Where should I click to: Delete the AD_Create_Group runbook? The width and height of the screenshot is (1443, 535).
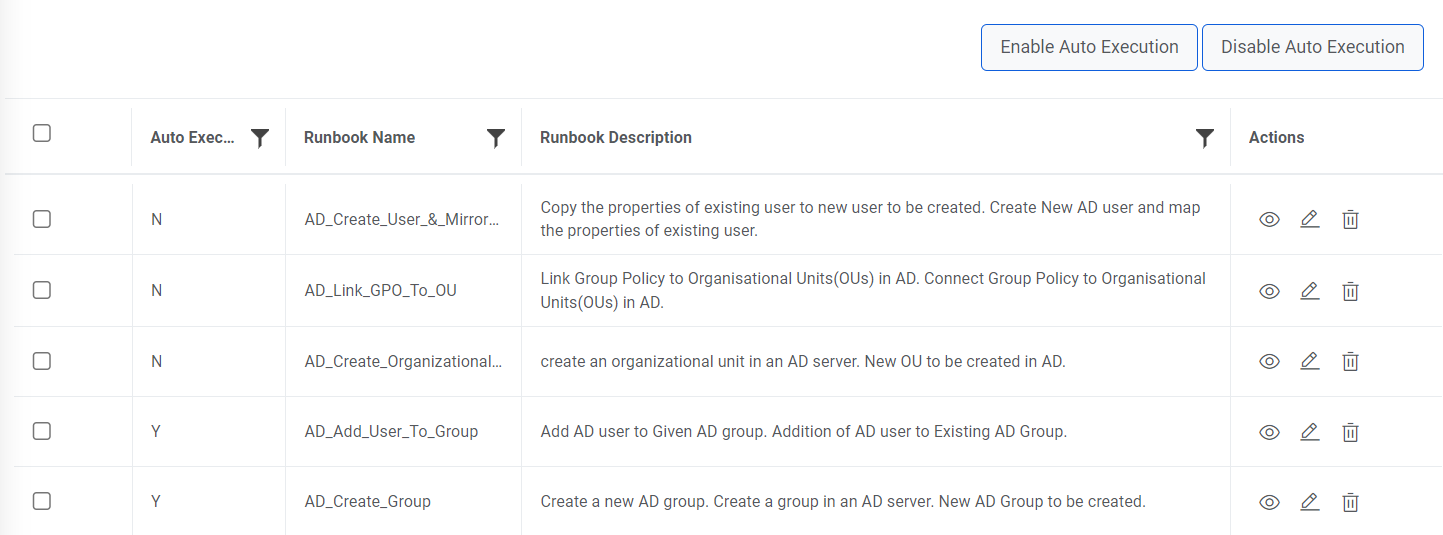[1350, 502]
